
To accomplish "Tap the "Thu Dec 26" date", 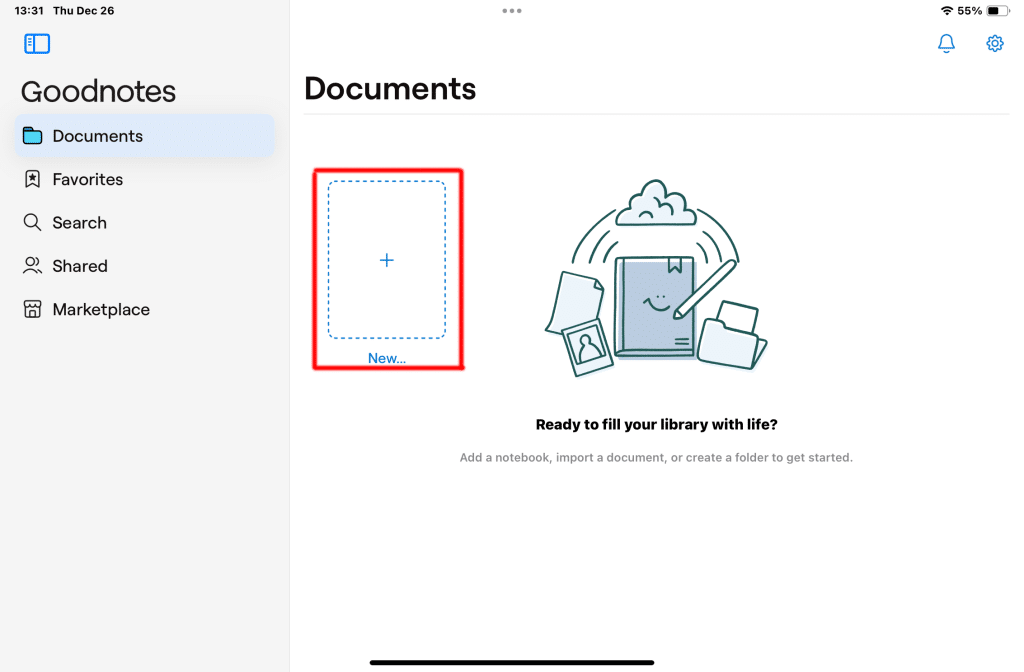I will [x=84, y=10].
